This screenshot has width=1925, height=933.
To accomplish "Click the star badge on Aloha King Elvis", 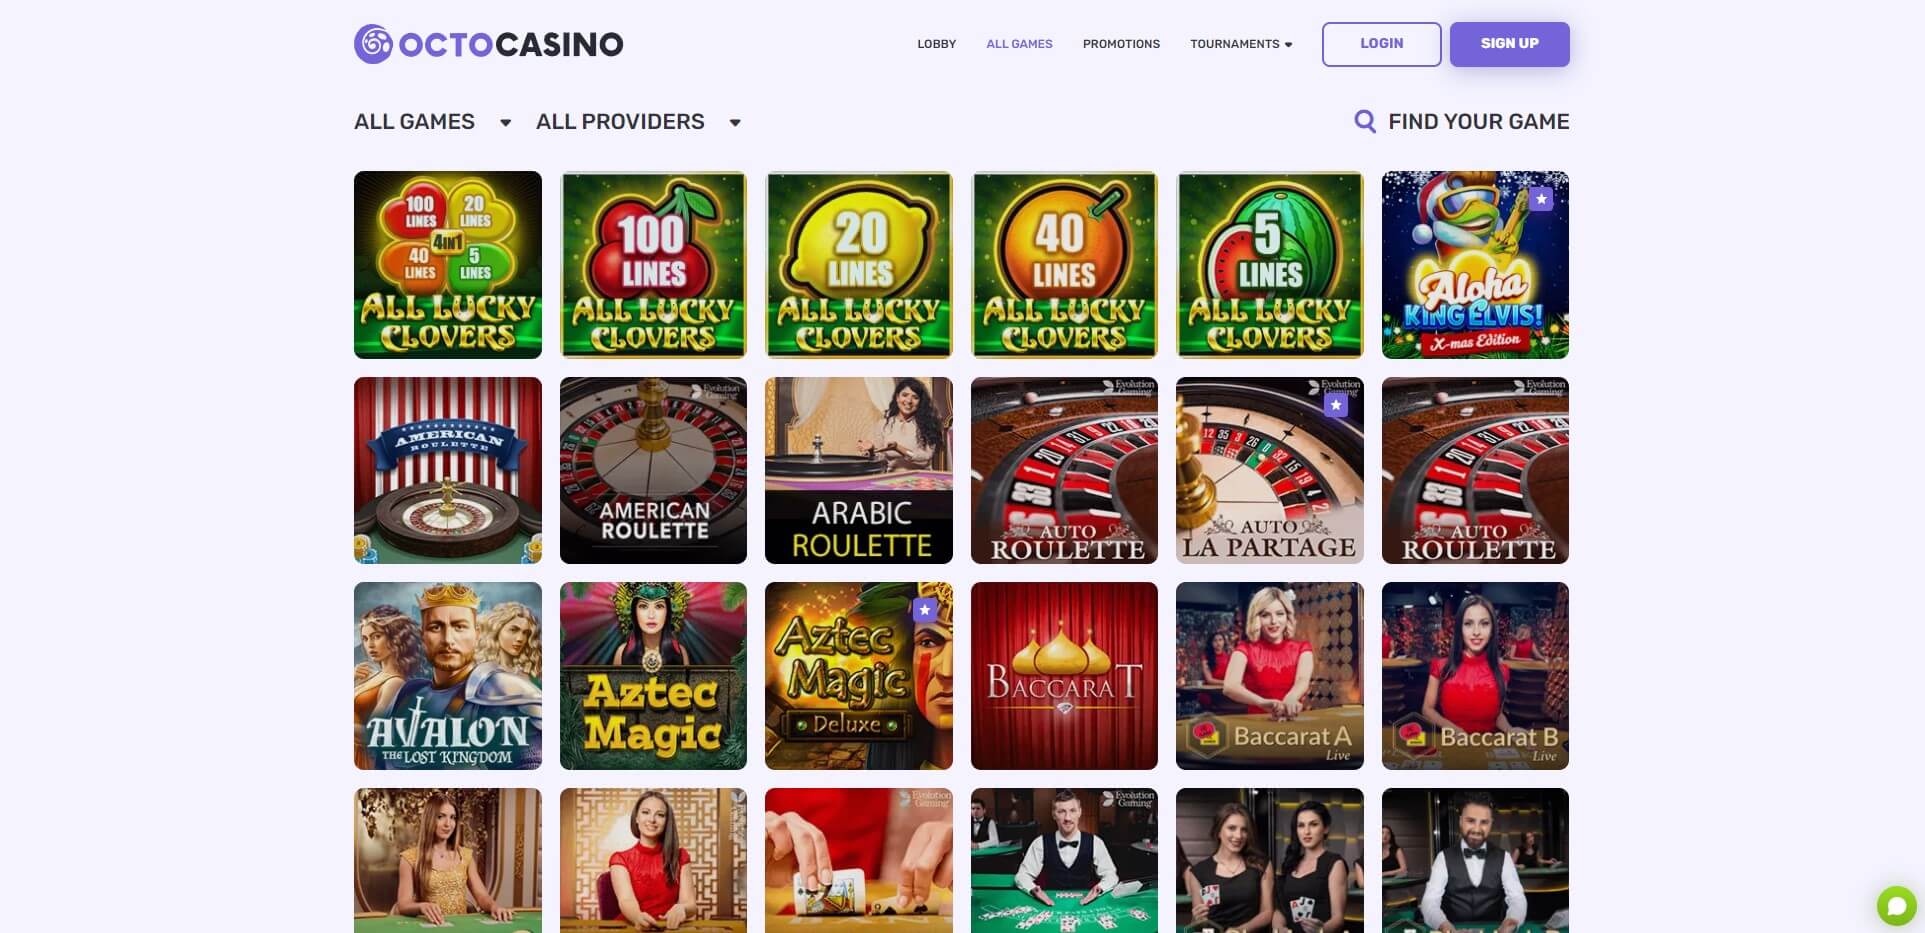I will click(1541, 199).
